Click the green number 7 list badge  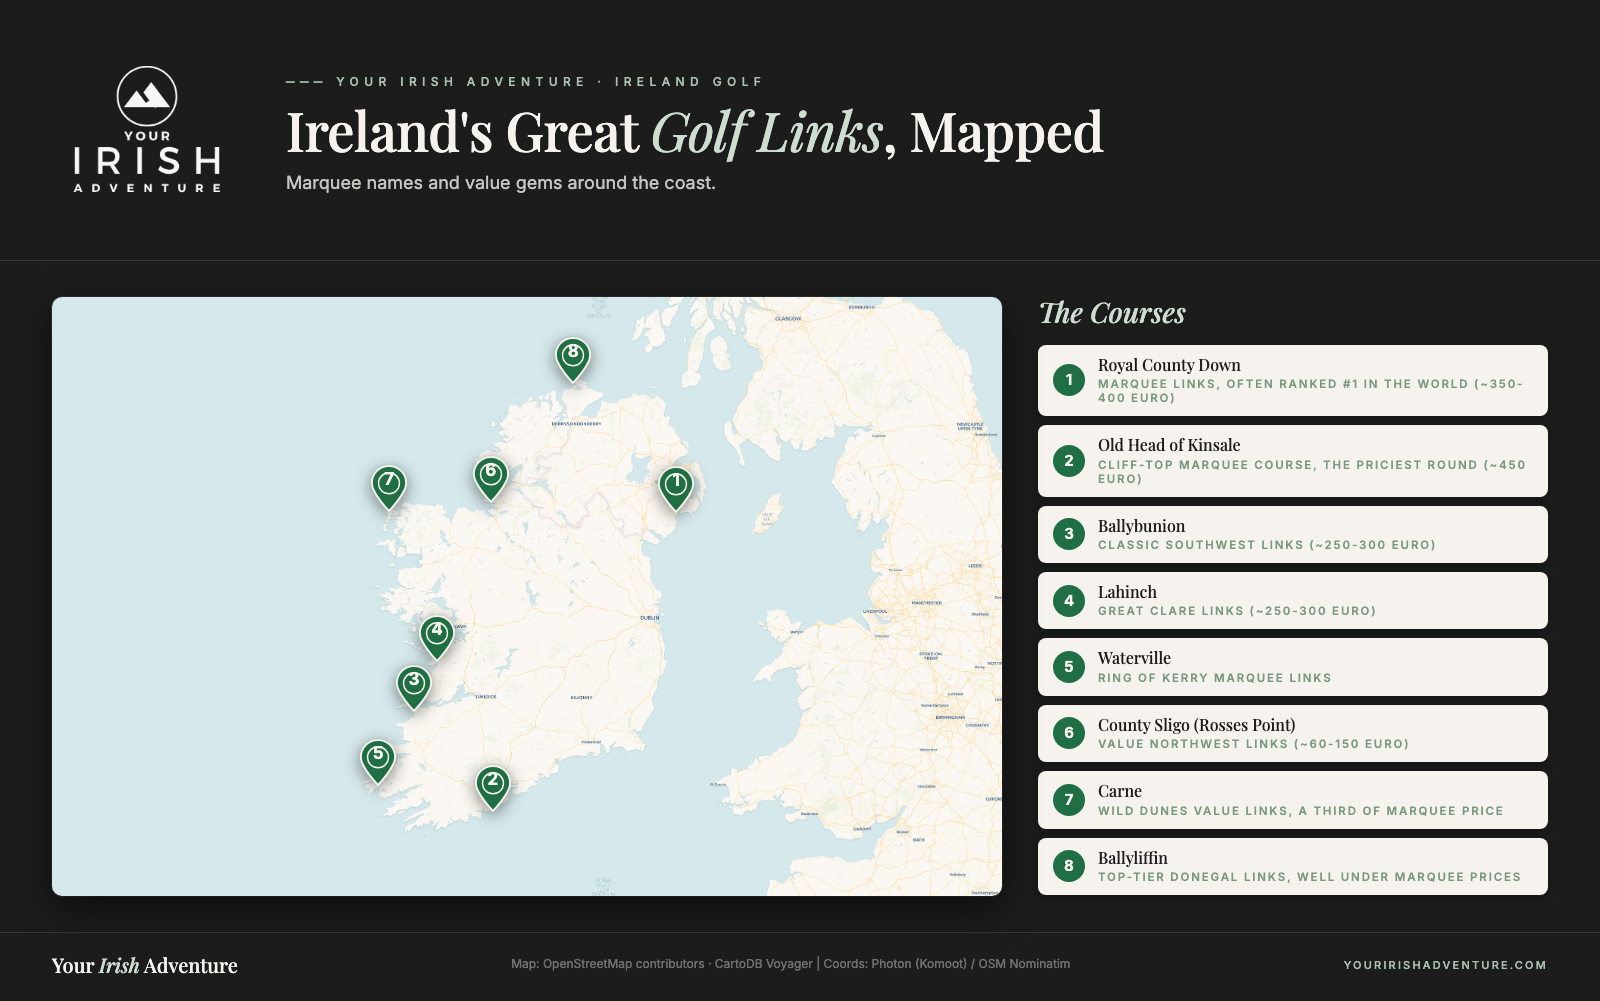[1069, 800]
